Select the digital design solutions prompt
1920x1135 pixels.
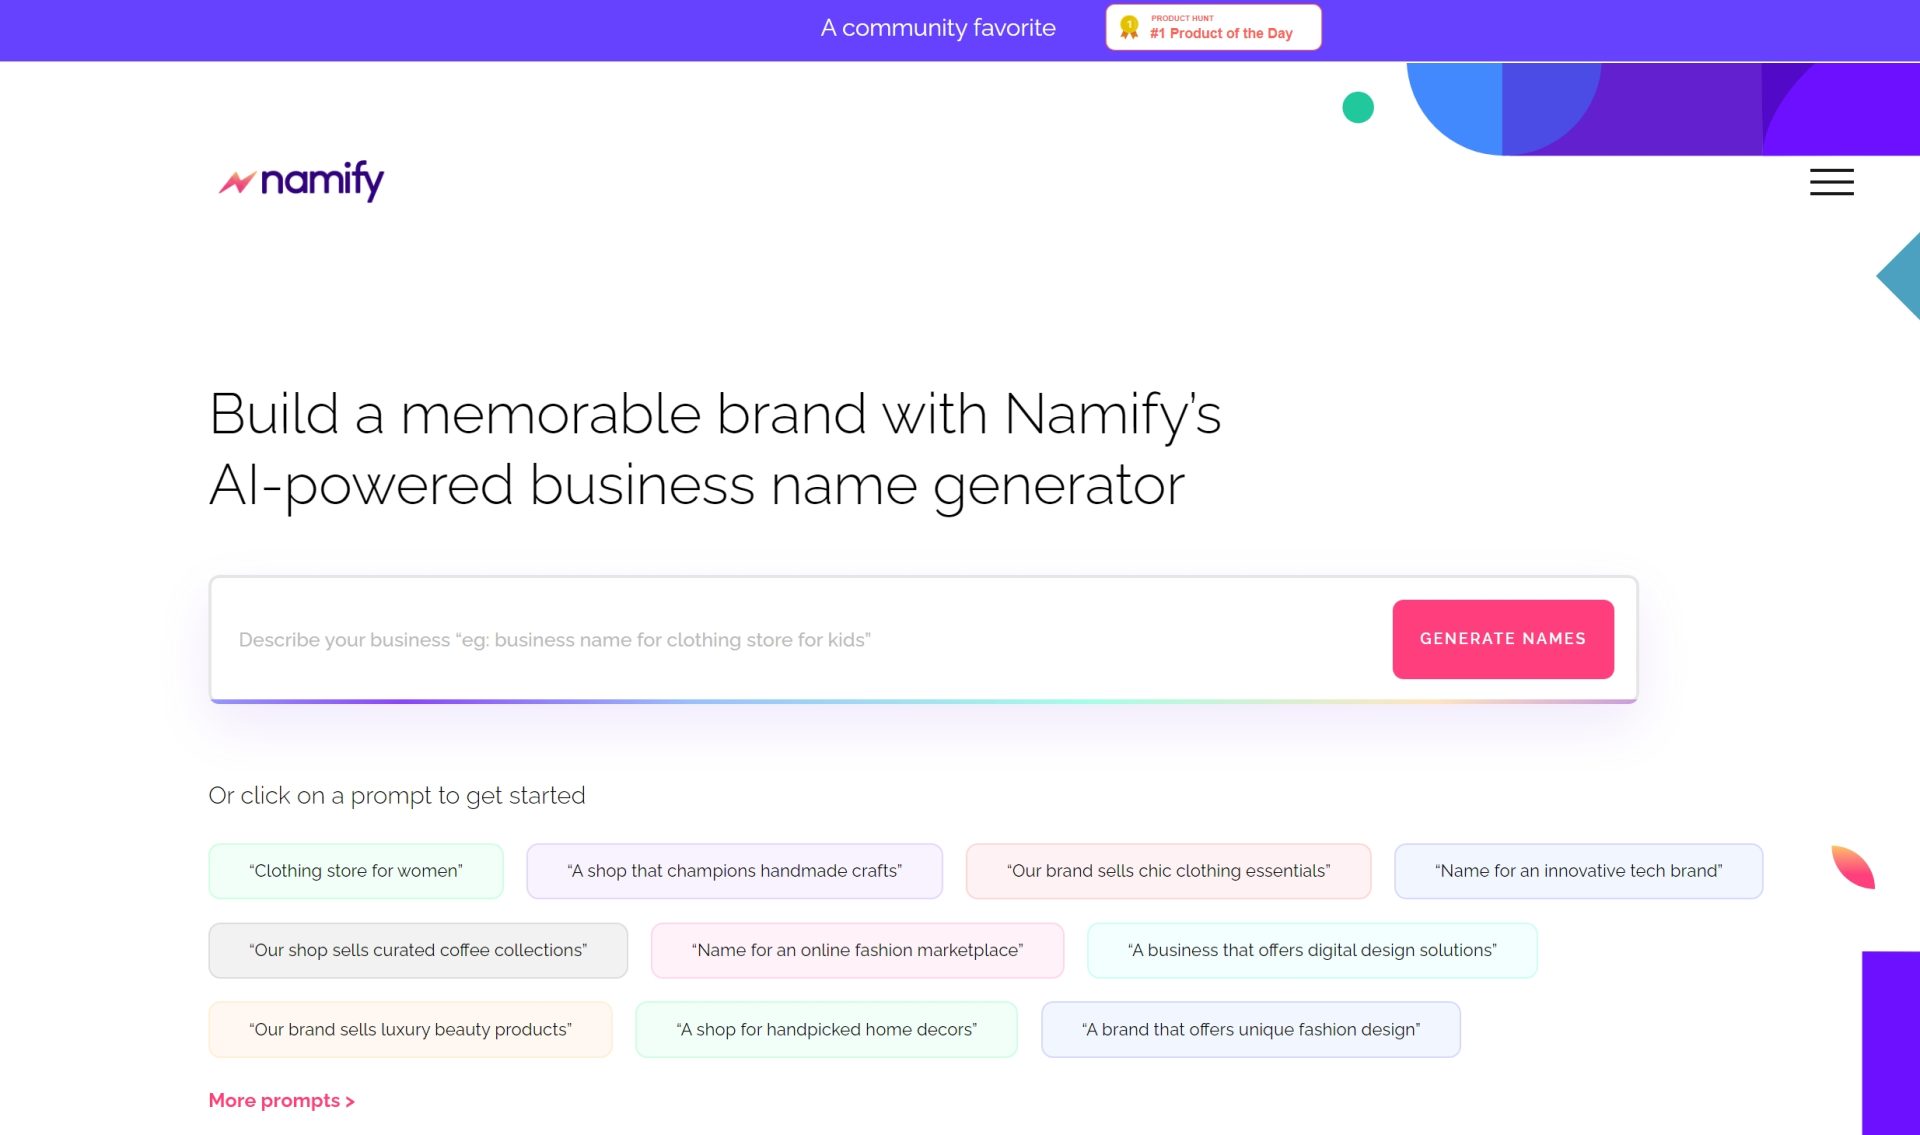click(1312, 950)
